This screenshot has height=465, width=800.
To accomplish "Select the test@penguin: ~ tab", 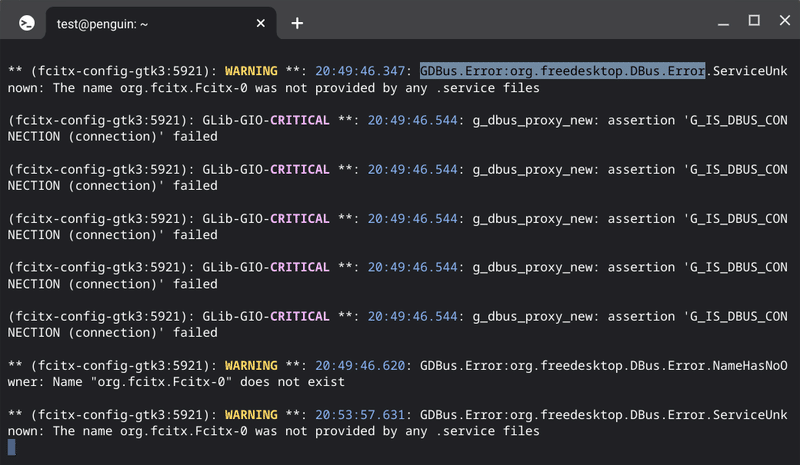I will coord(161,23).
